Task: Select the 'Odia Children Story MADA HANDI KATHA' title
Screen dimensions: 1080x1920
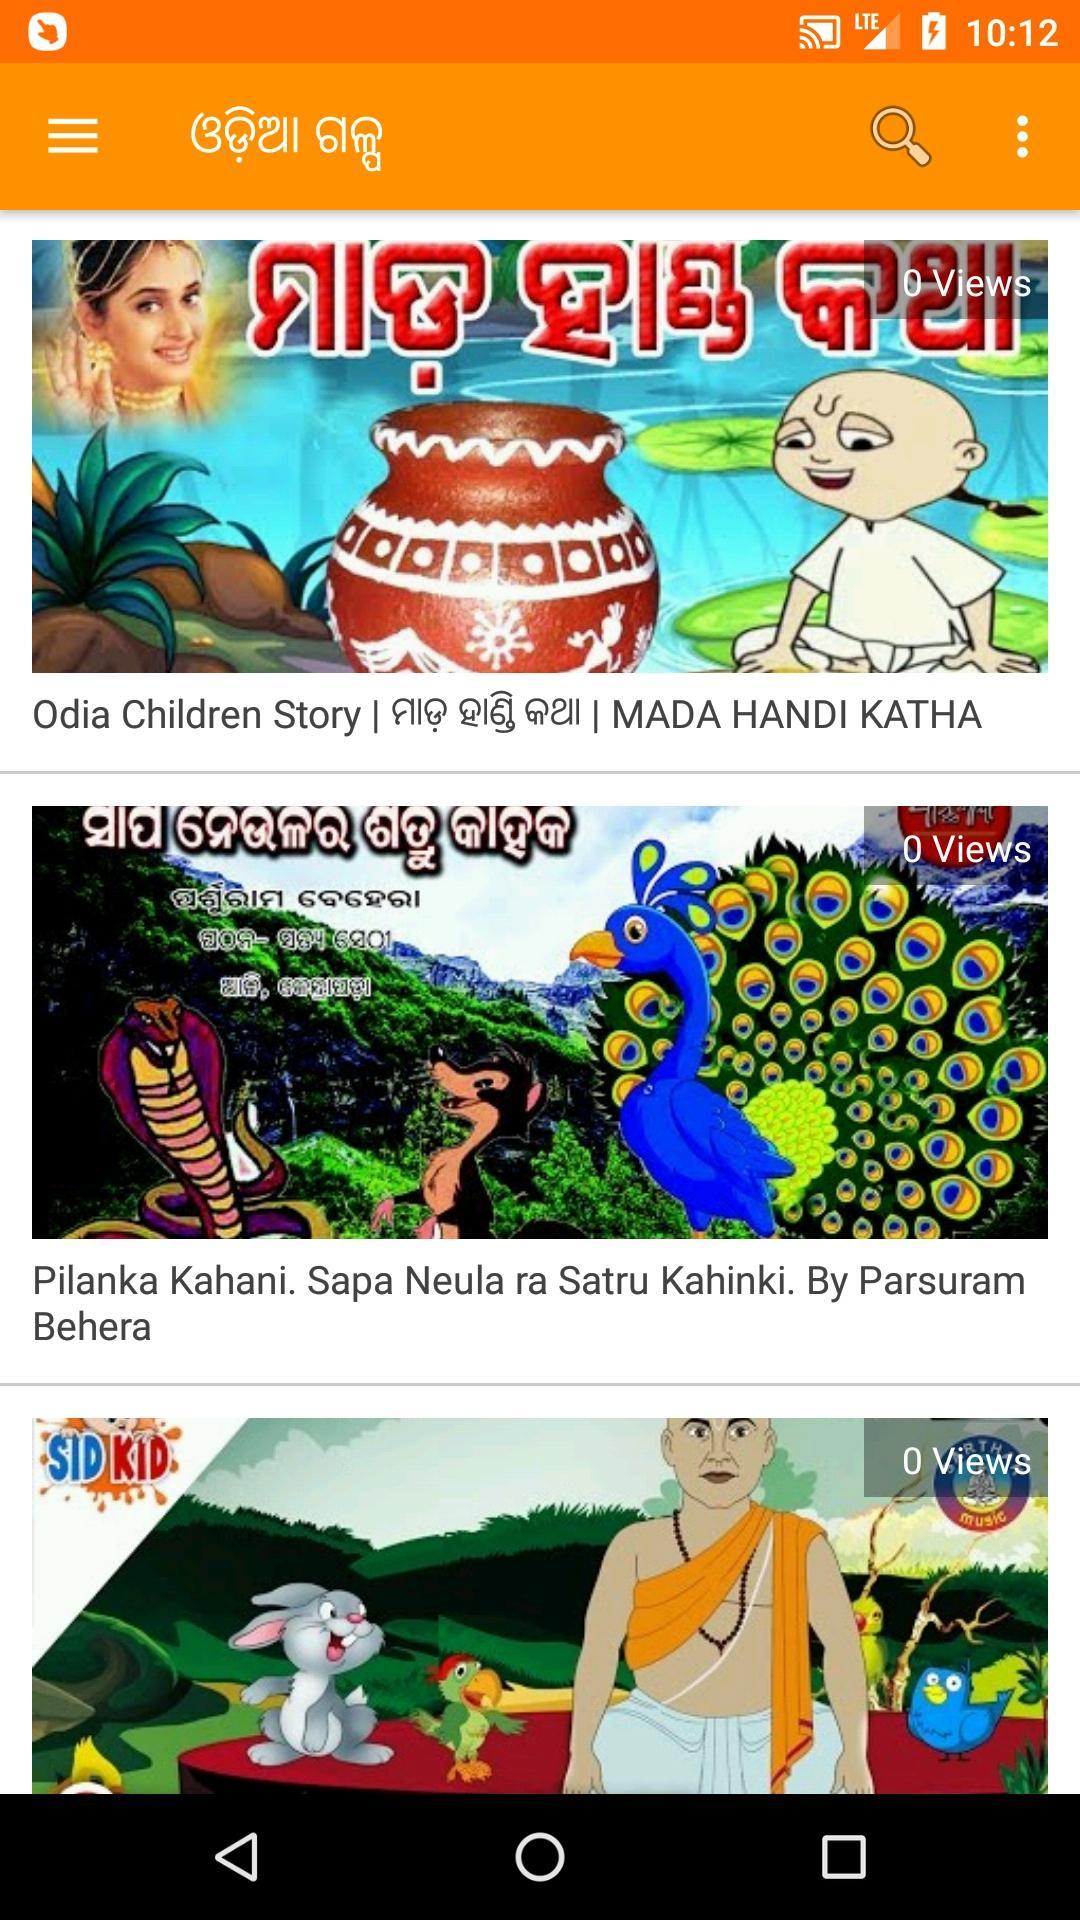Action: pos(507,714)
